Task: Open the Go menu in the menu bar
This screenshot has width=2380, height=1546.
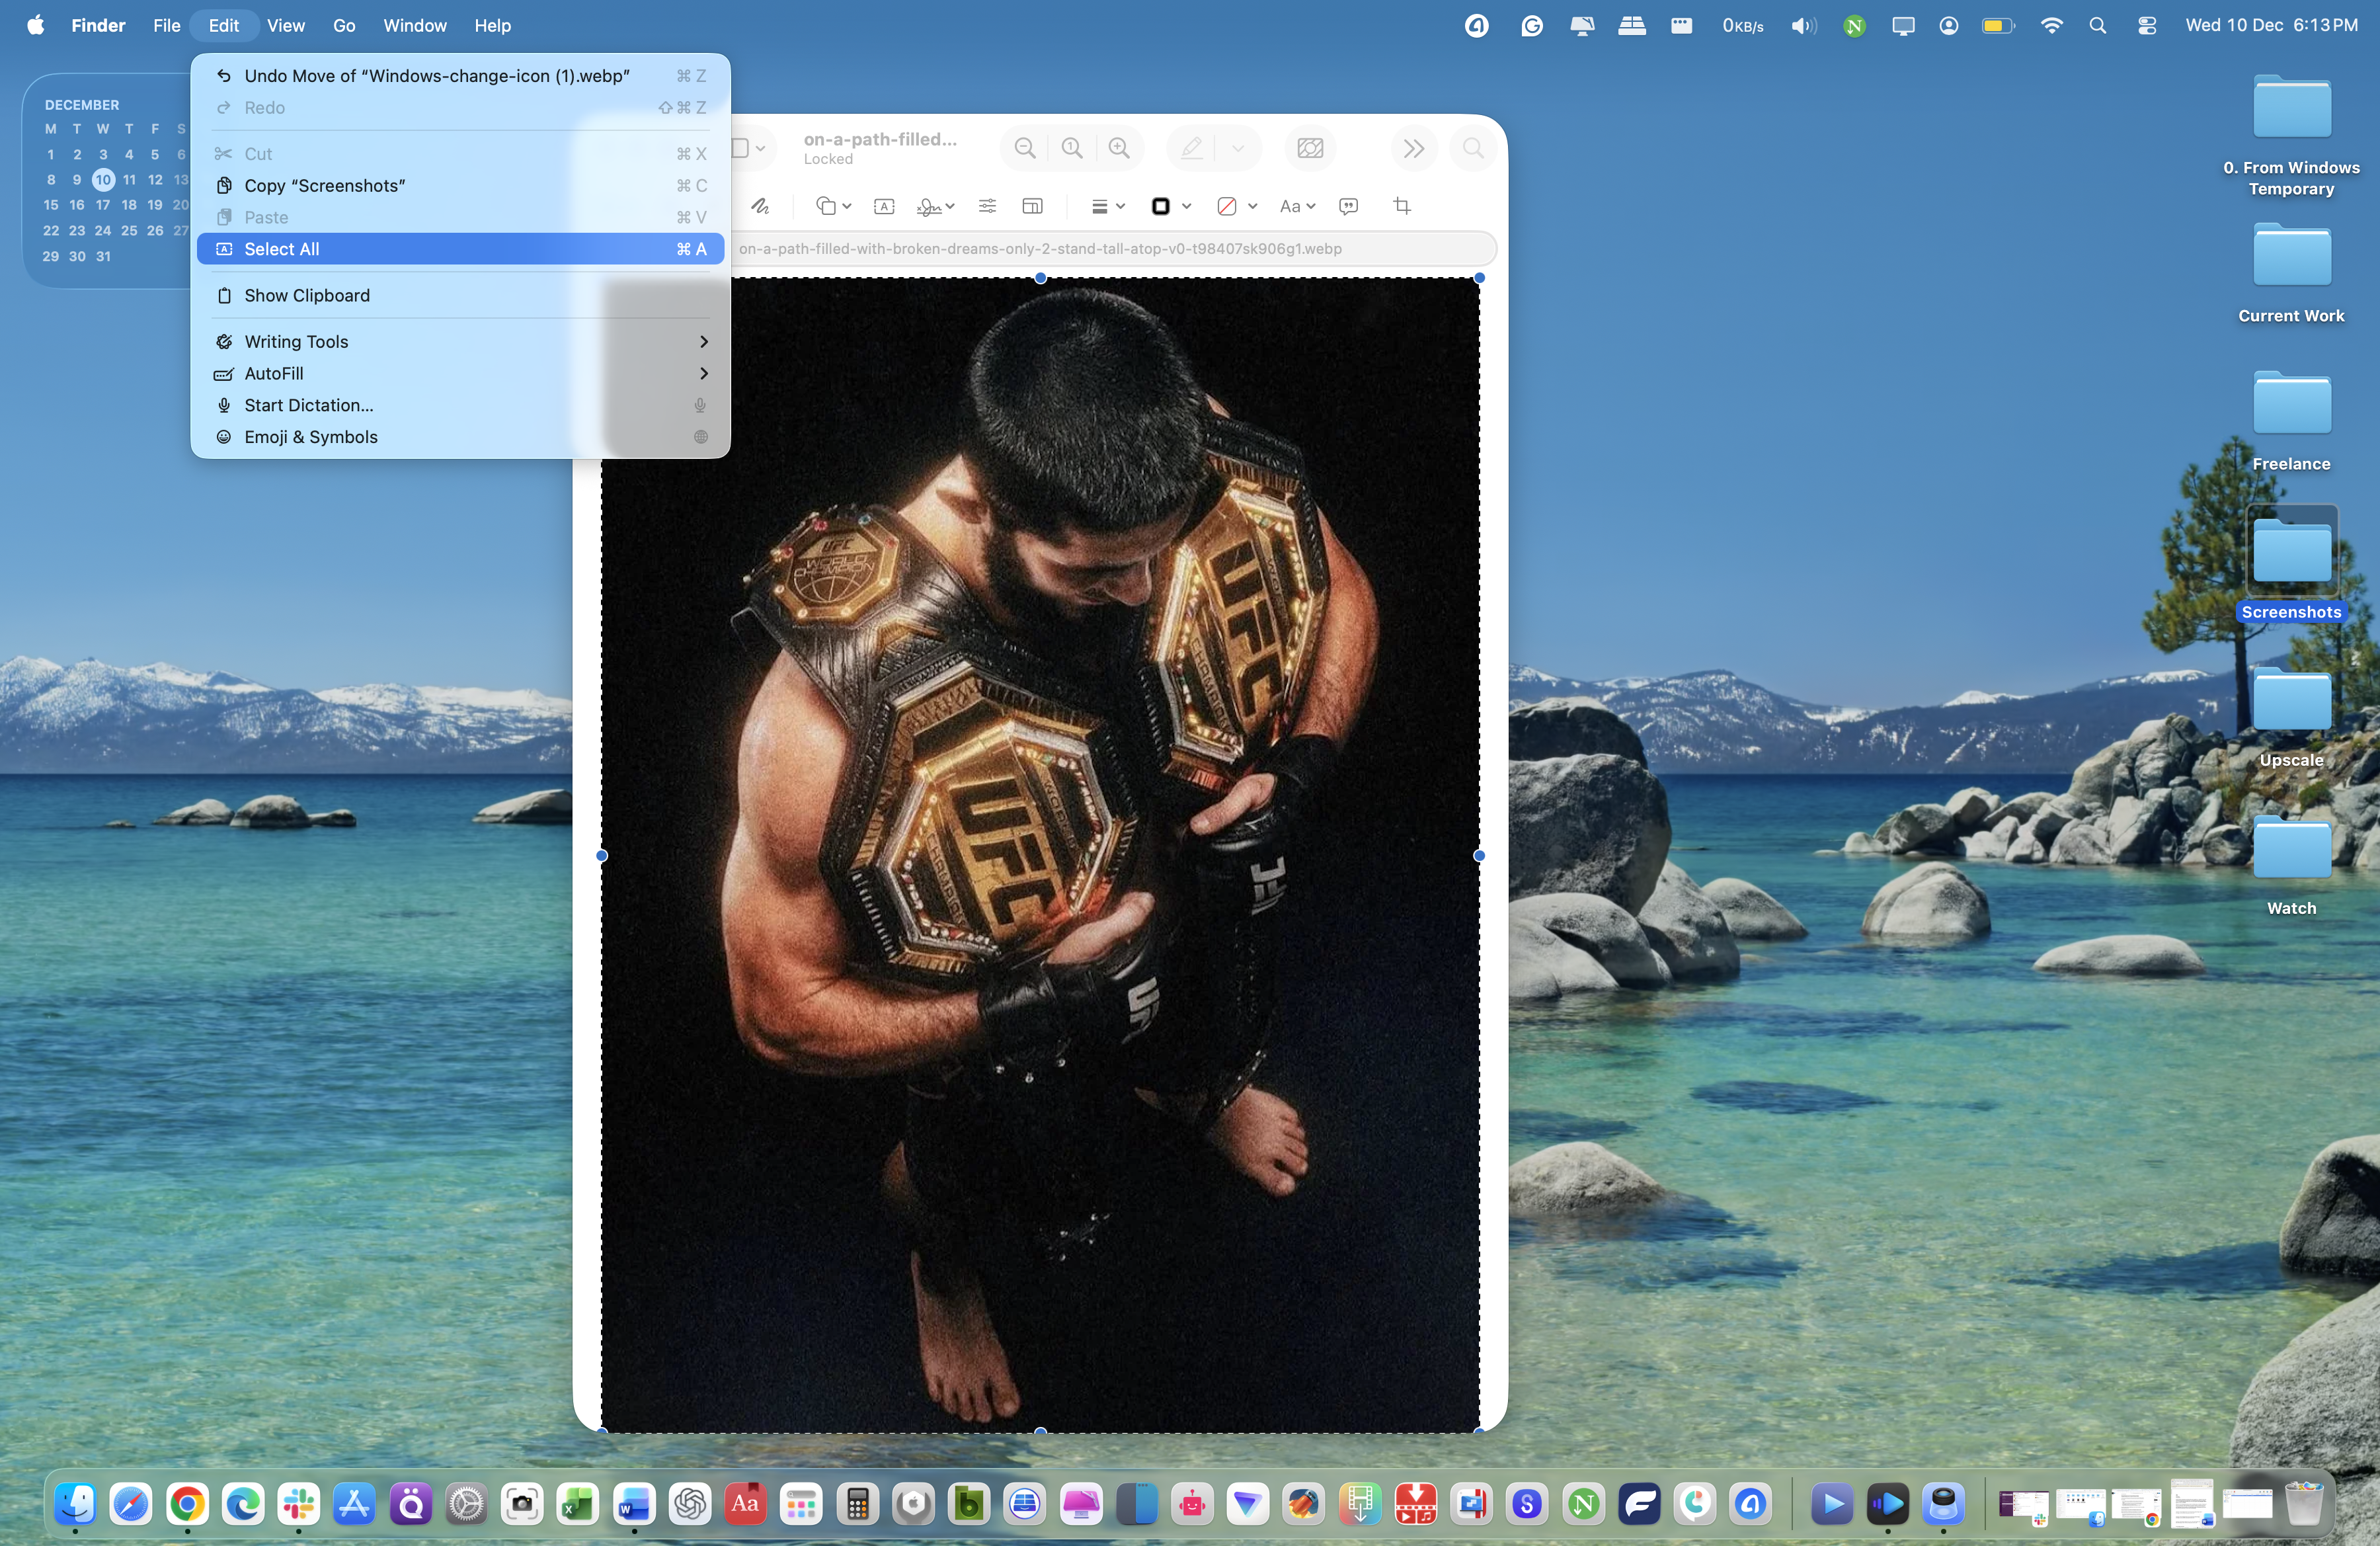Action: coord(344,26)
